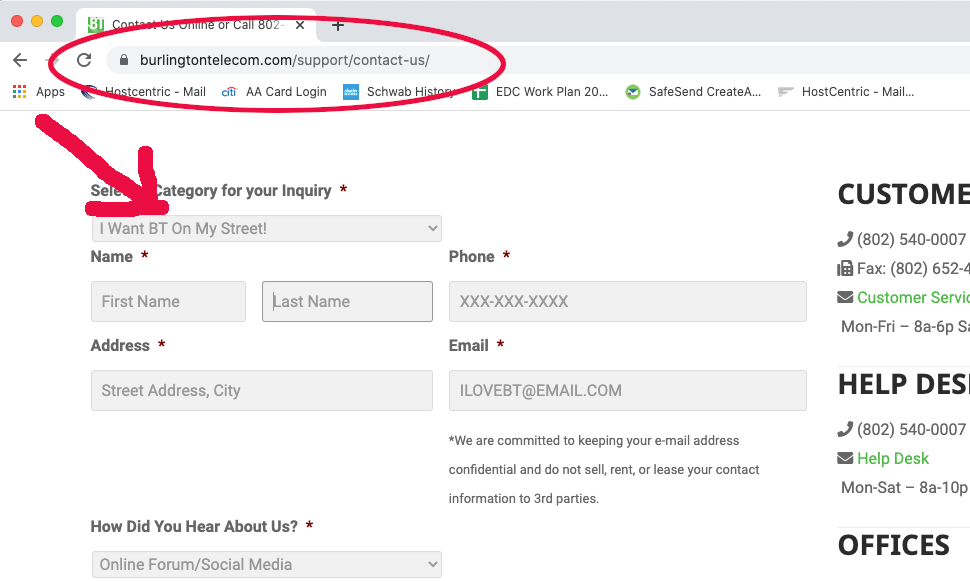
Task: Click the padlock icon in the address bar
Action: click(124, 60)
